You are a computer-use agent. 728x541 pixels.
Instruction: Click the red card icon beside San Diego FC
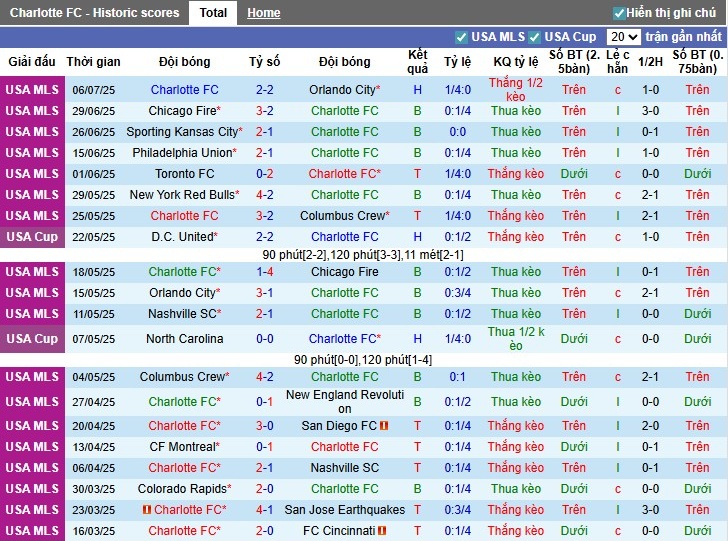[384, 425]
